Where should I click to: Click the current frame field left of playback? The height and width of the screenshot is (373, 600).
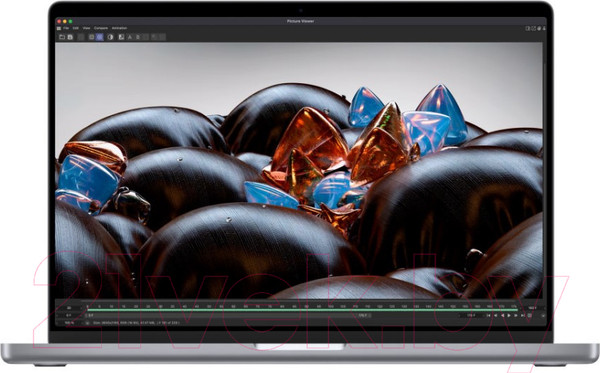pyautogui.click(x=471, y=316)
